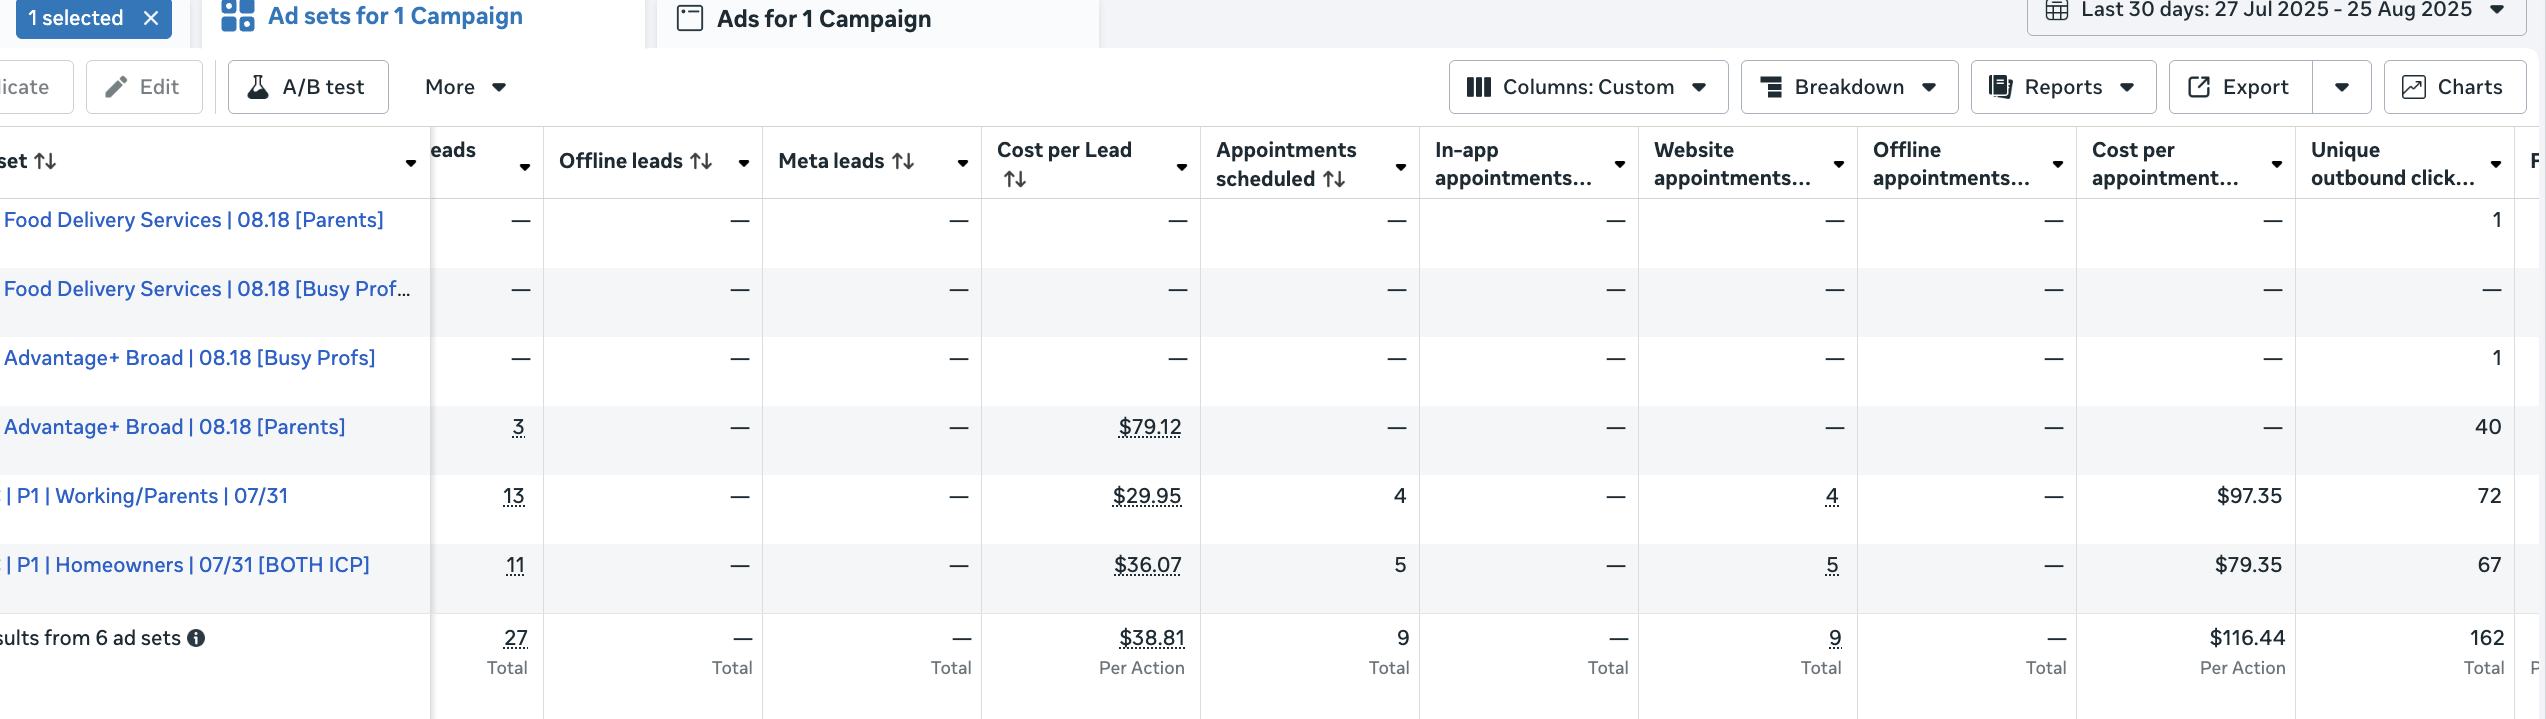Expand the More dropdown menu

465,87
